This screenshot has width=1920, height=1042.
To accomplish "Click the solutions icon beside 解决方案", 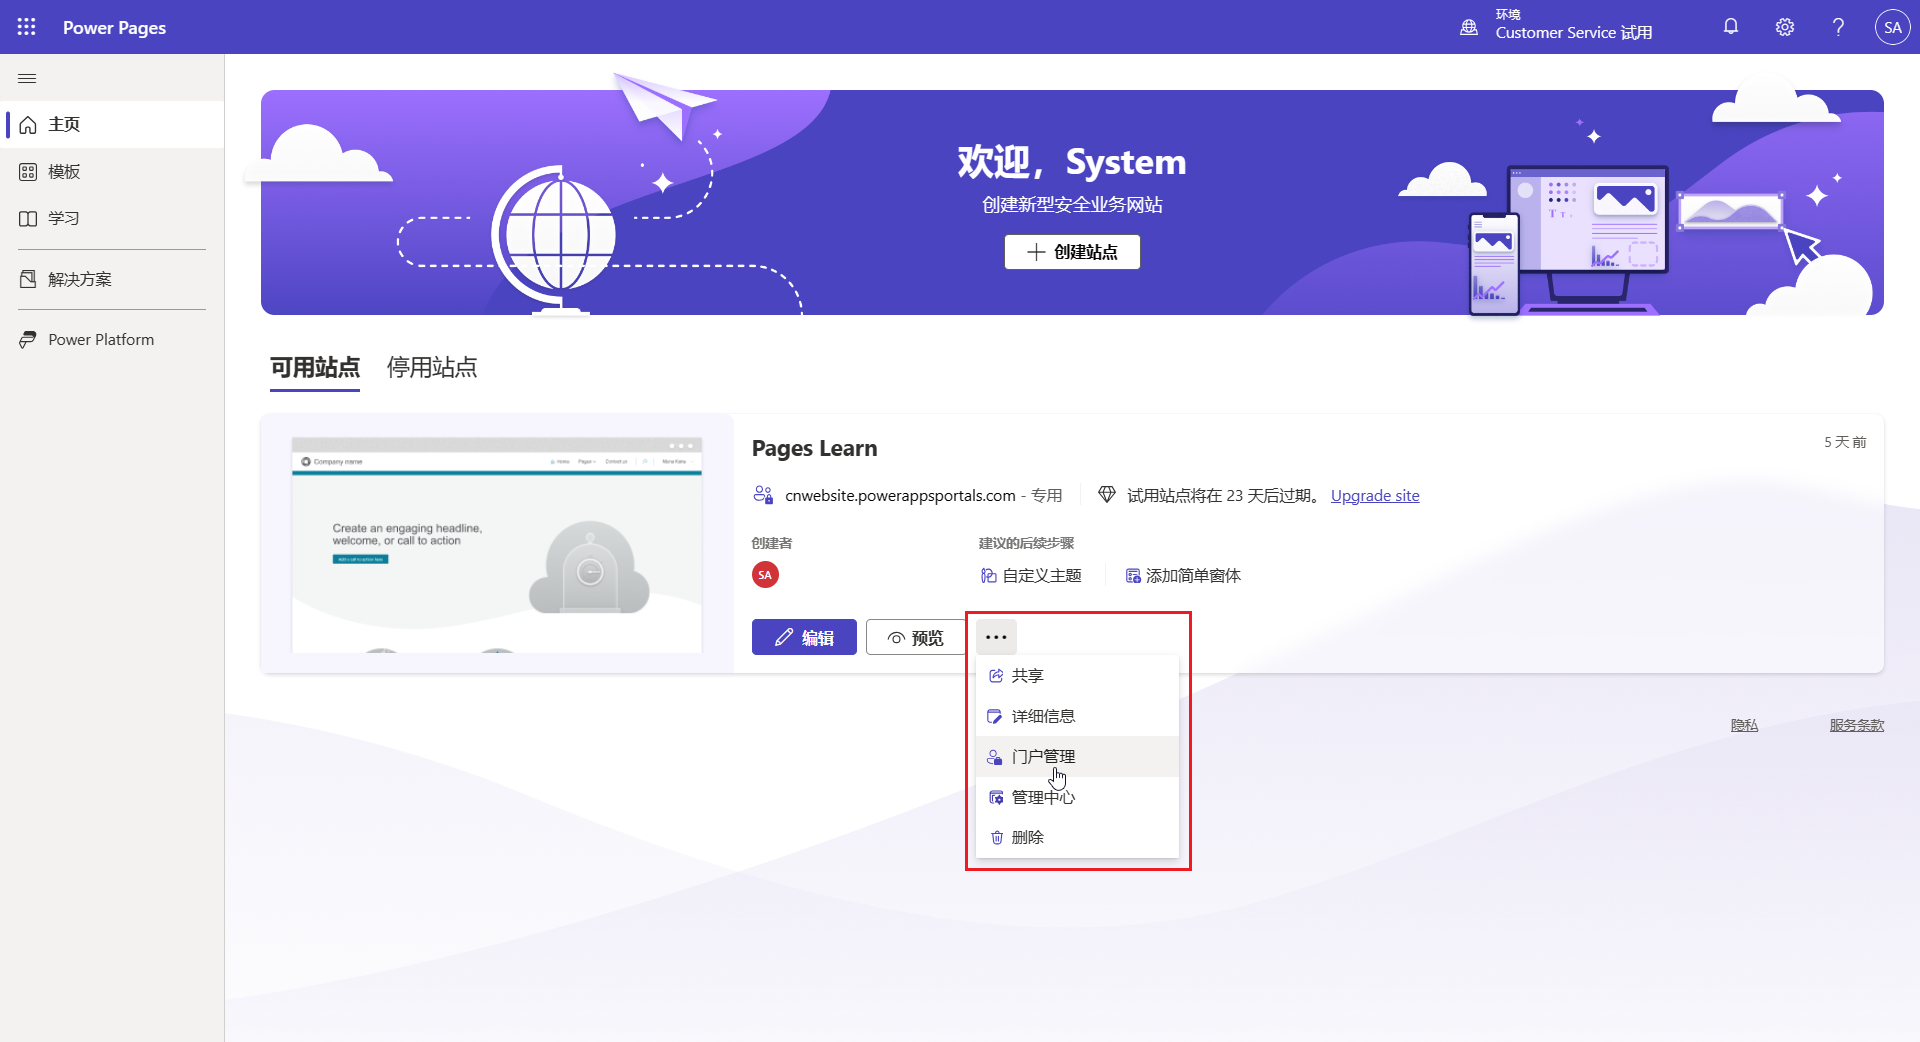I will tap(28, 279).
